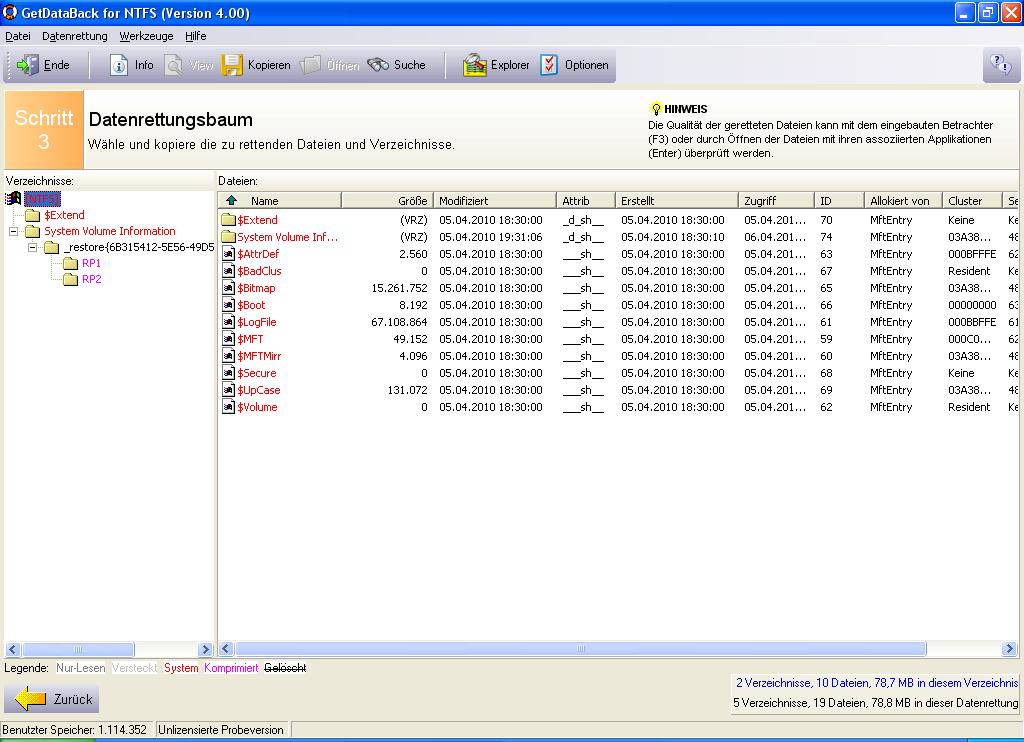Viewport: 1024px width, 742px height.
Task: Open the Datenrettung menu
Action: coord(74,36)
